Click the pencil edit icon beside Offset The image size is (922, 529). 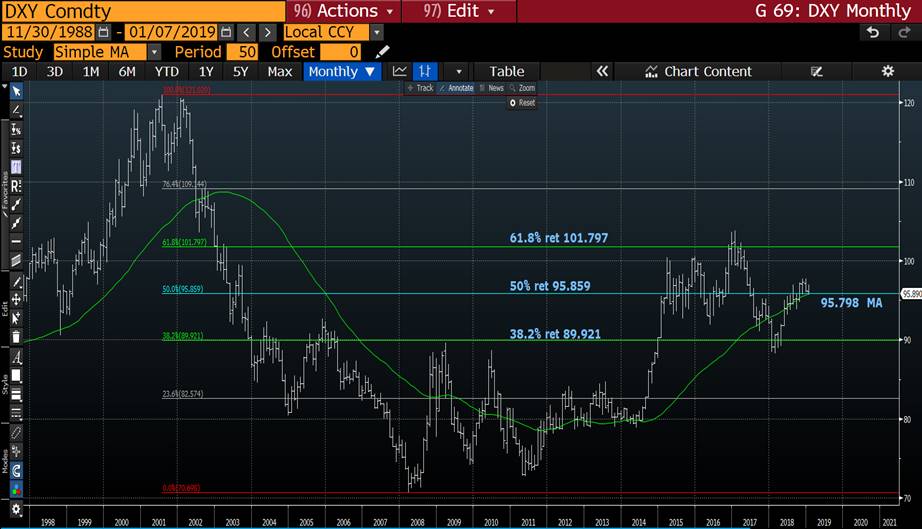[x=383, y=52]
